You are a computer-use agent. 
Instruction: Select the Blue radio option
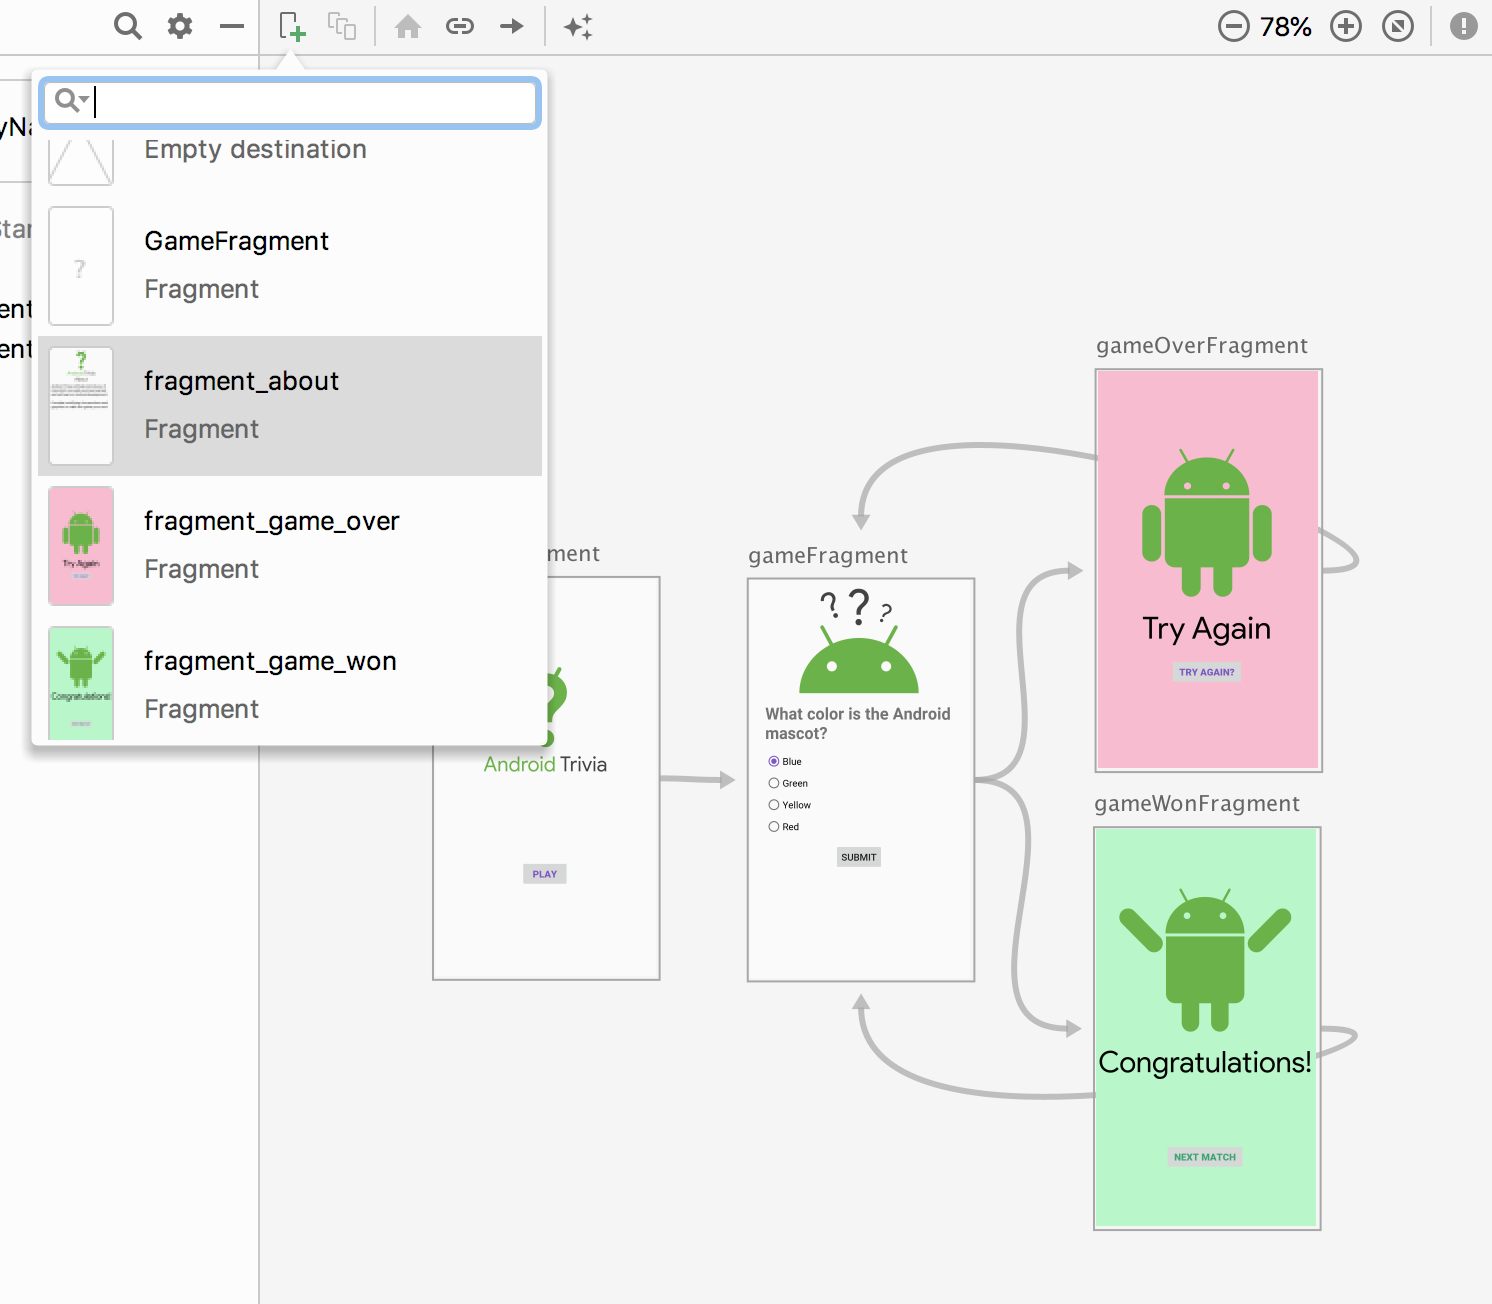point(774,762)
